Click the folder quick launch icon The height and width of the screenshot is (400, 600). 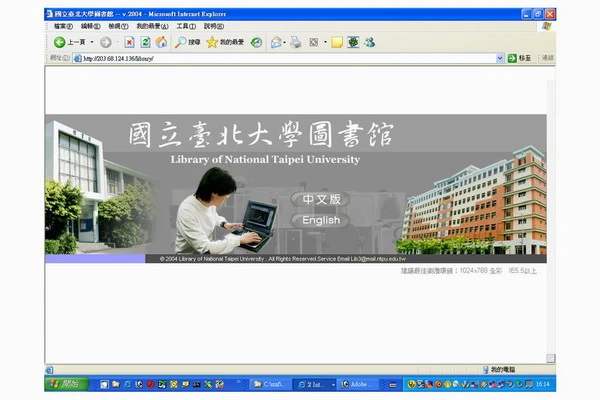[x=116, y=384]
